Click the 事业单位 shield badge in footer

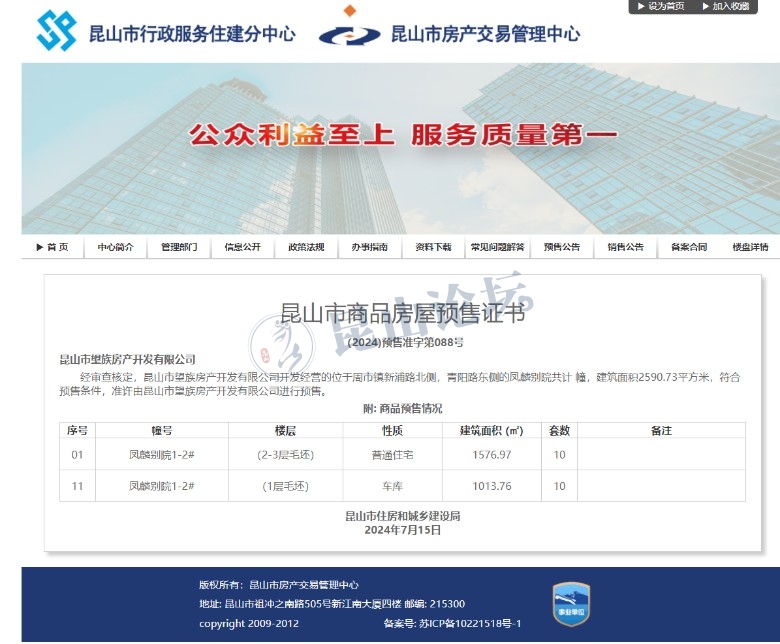click(x=571, y=603)
